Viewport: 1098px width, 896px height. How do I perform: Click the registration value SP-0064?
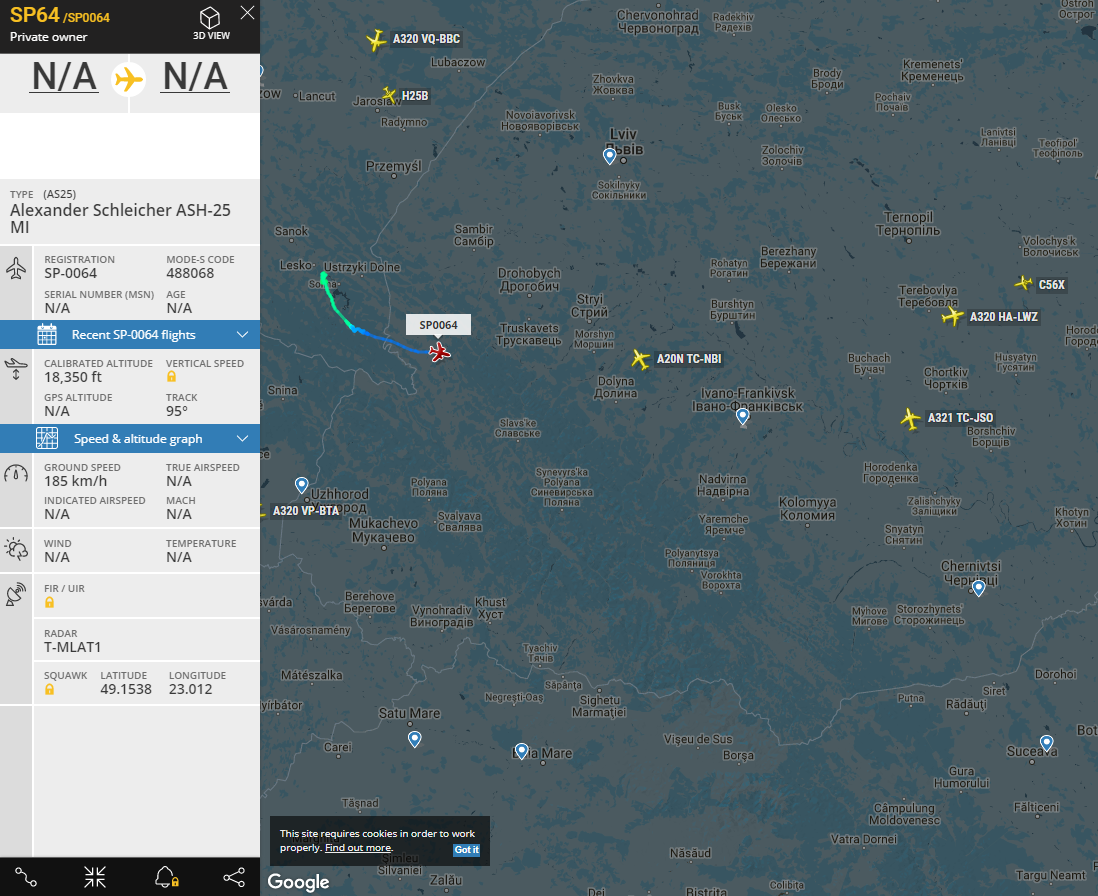[x=71, y=274]
